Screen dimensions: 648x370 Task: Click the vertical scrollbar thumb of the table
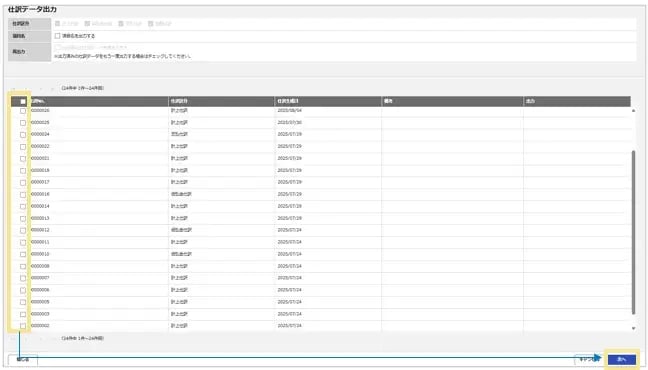tap(634, 233)
